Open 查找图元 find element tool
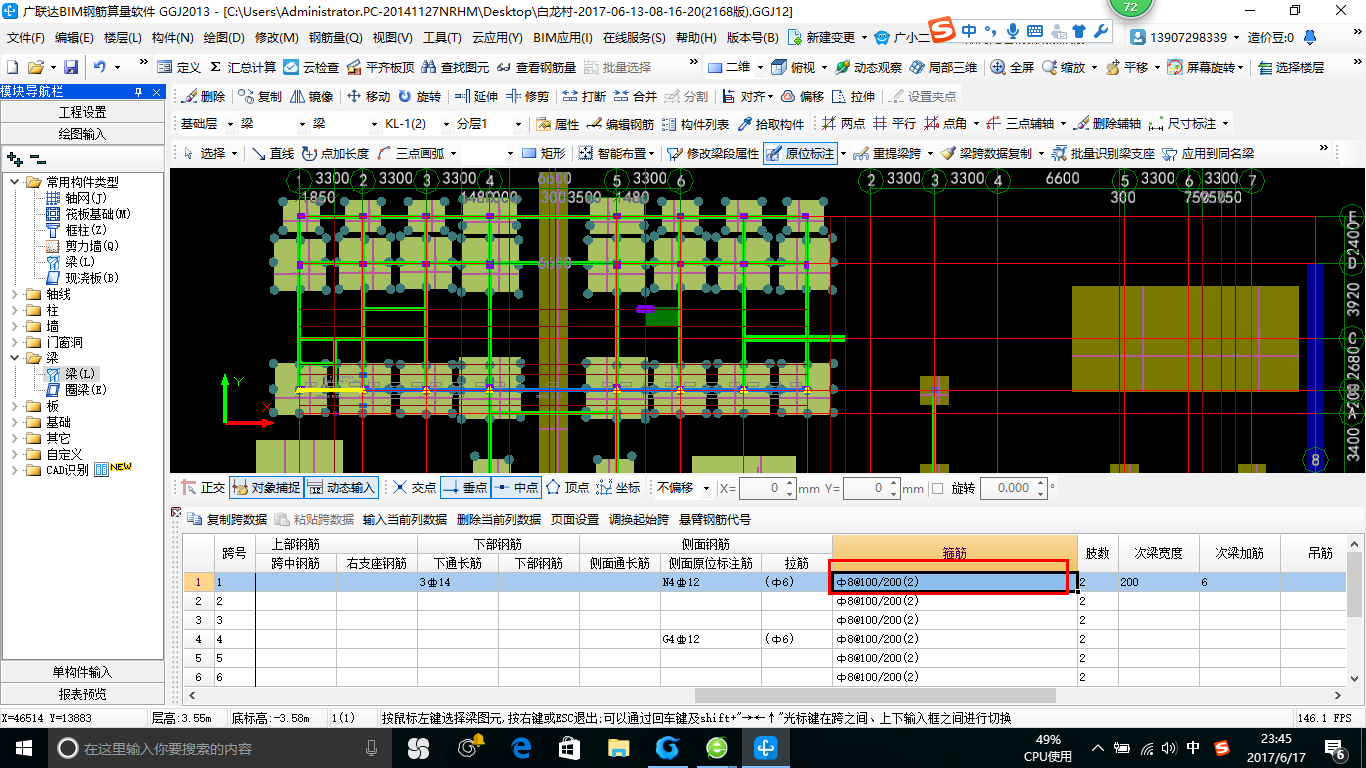Screen dimensions: 1366x768 (x=456, y=67)
